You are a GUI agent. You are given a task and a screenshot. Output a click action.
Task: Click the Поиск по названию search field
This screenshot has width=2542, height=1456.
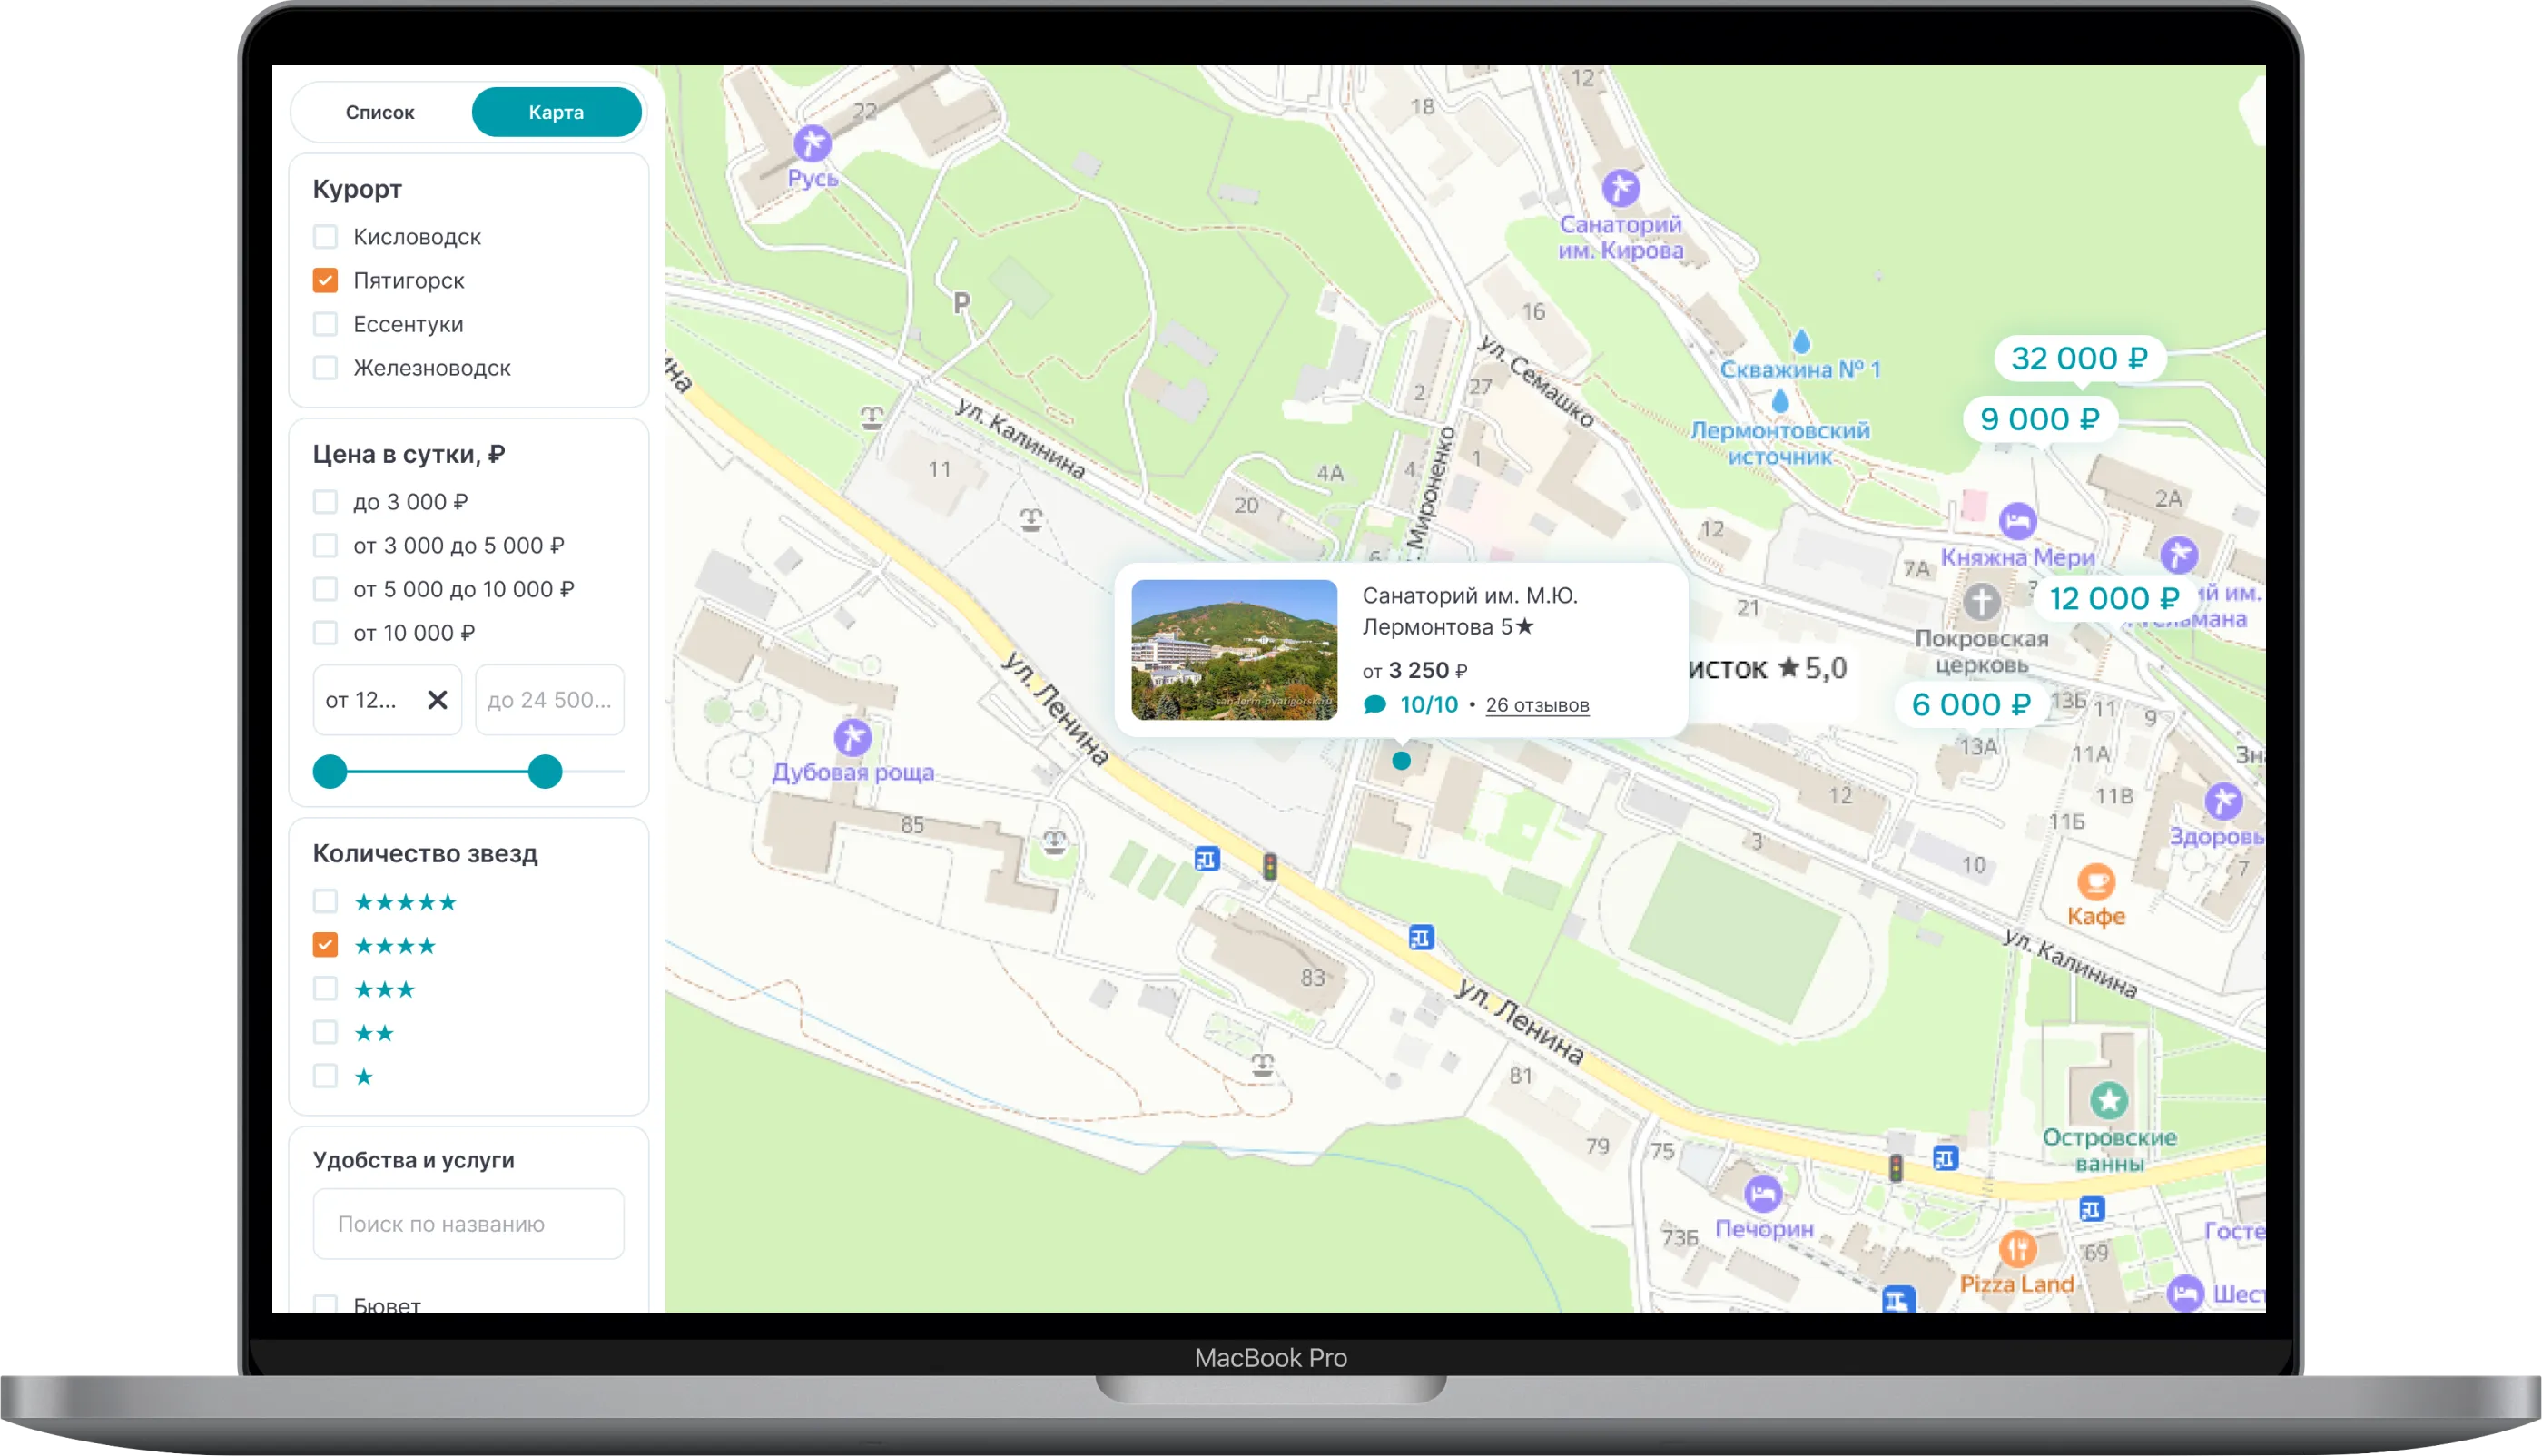(x=468, y=1224)
